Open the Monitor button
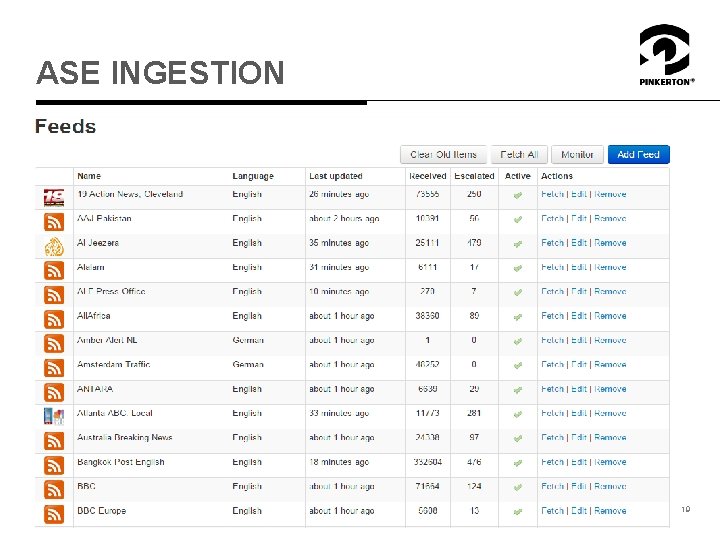Screen dimensions: 720x540 [x=577, y=155]
